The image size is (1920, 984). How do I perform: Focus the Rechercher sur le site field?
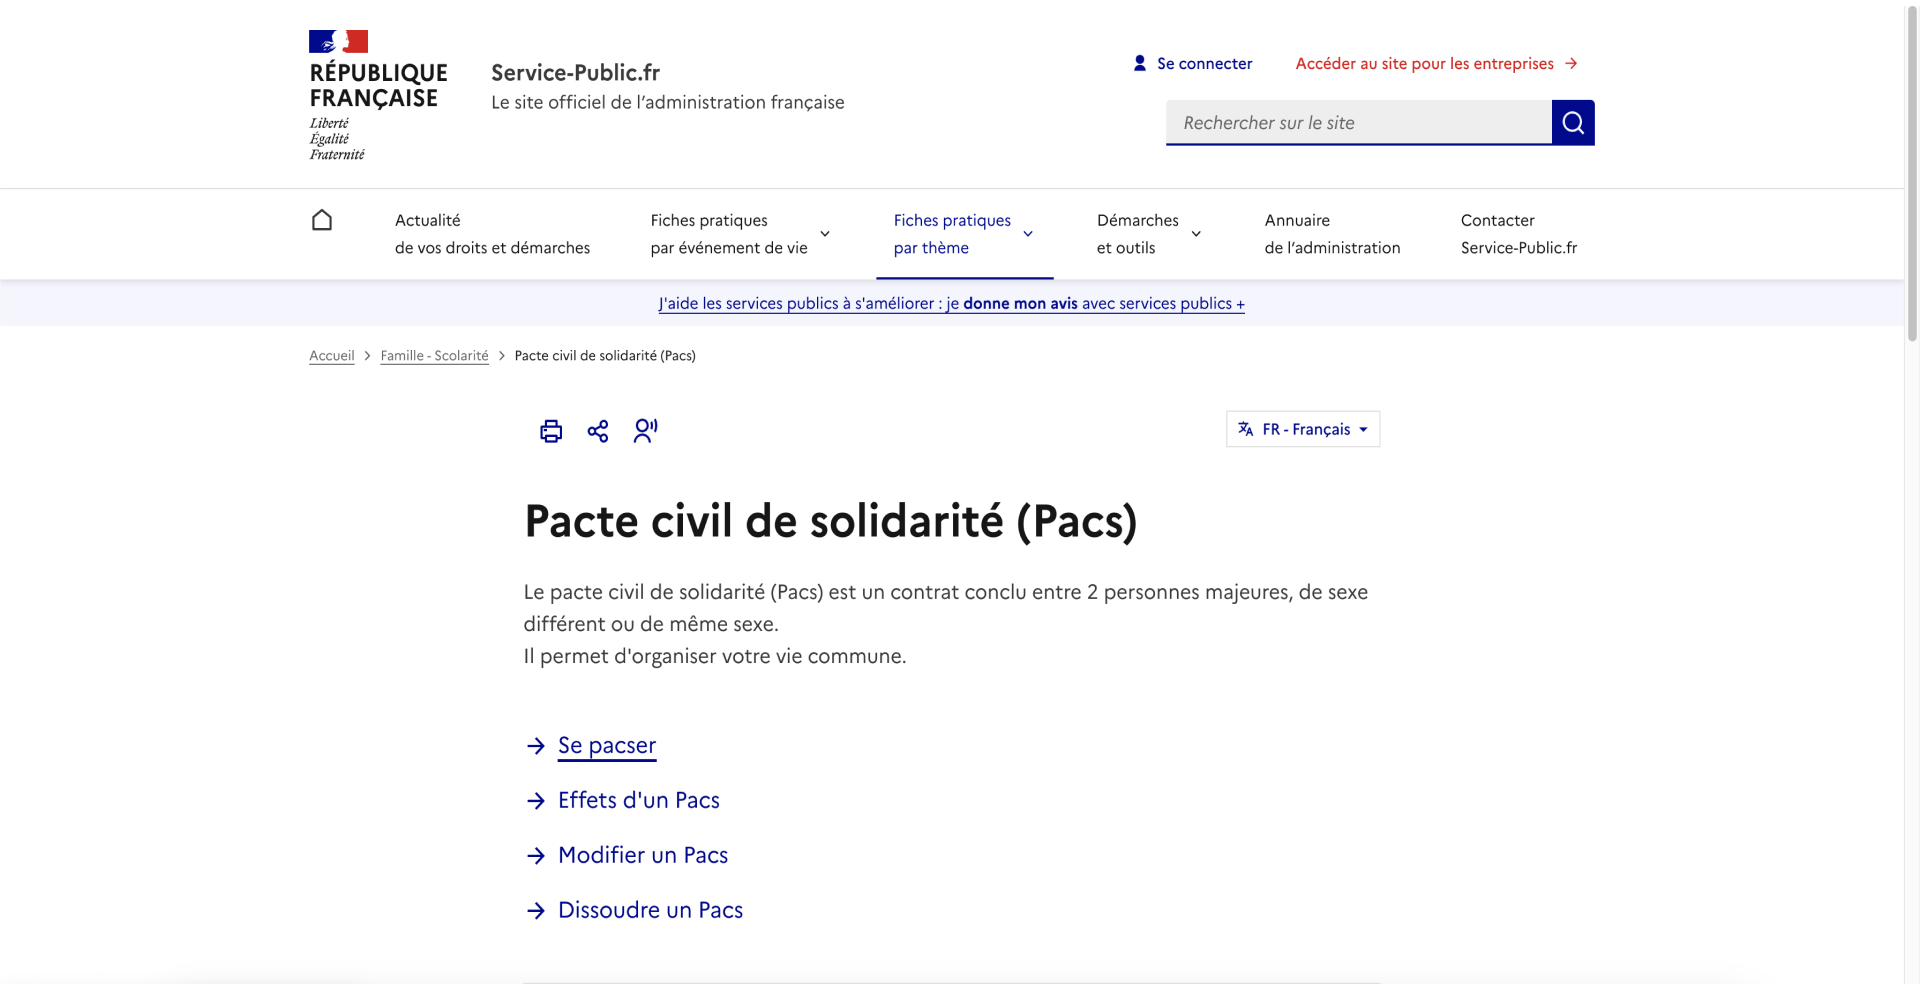click(x=1359, y=122)
